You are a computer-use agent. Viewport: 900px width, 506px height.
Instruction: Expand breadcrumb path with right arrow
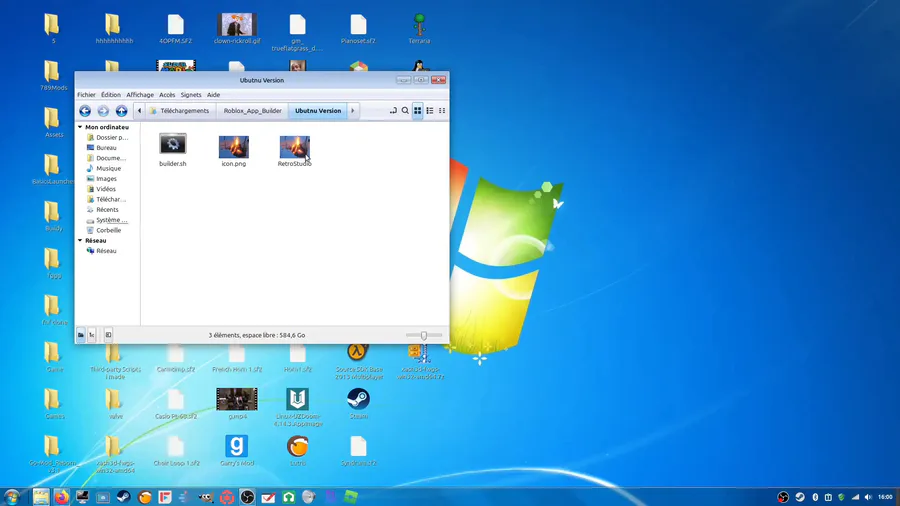(x=352, y=111)
